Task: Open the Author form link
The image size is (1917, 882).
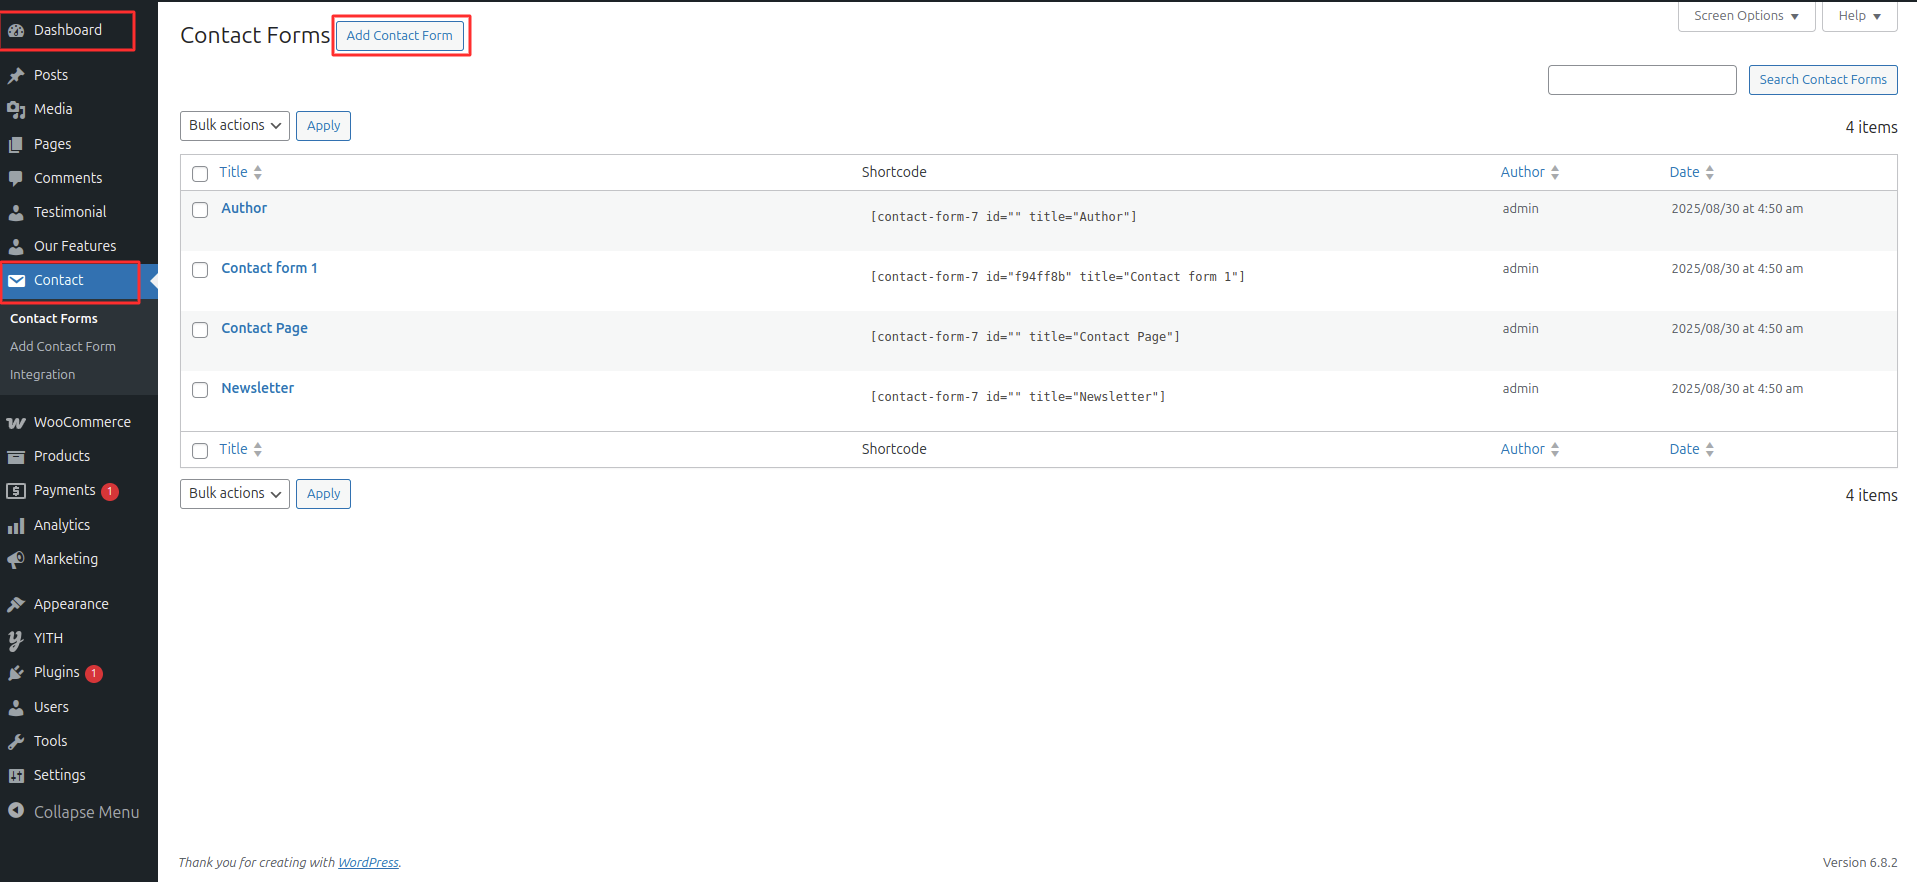Action: 244,208
